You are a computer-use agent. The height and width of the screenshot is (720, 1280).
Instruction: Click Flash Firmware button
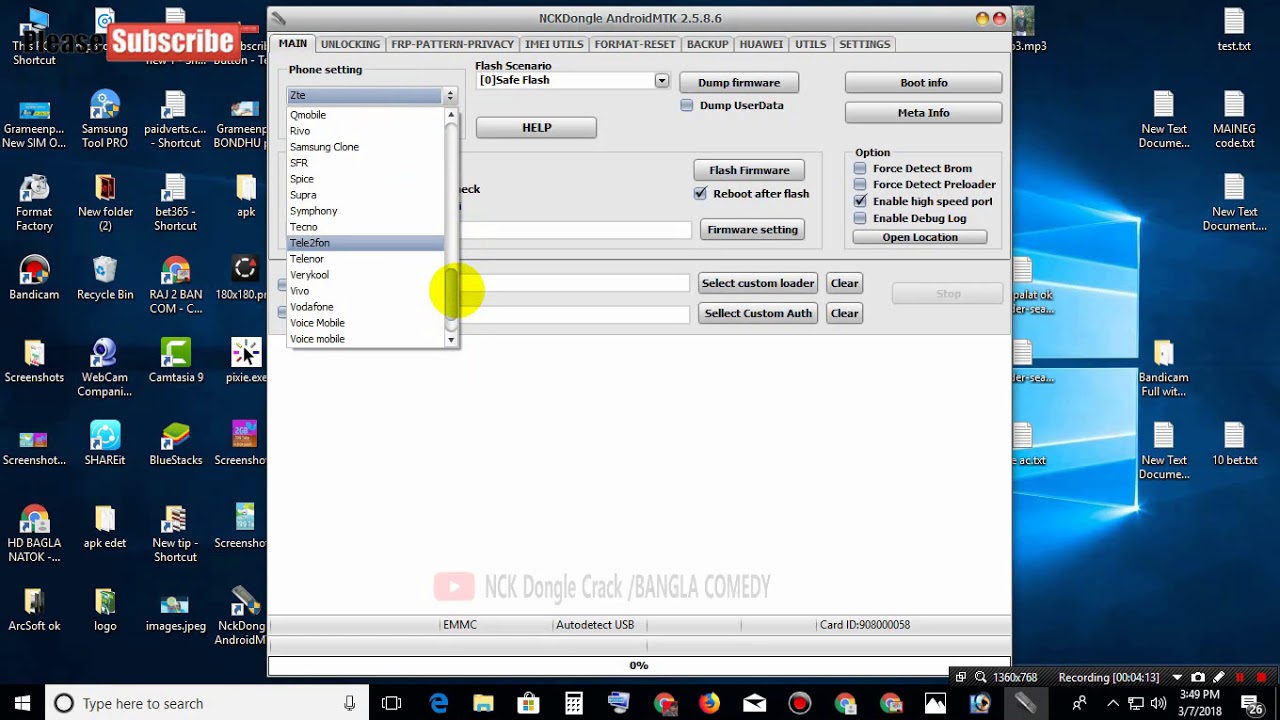(749, 170)
